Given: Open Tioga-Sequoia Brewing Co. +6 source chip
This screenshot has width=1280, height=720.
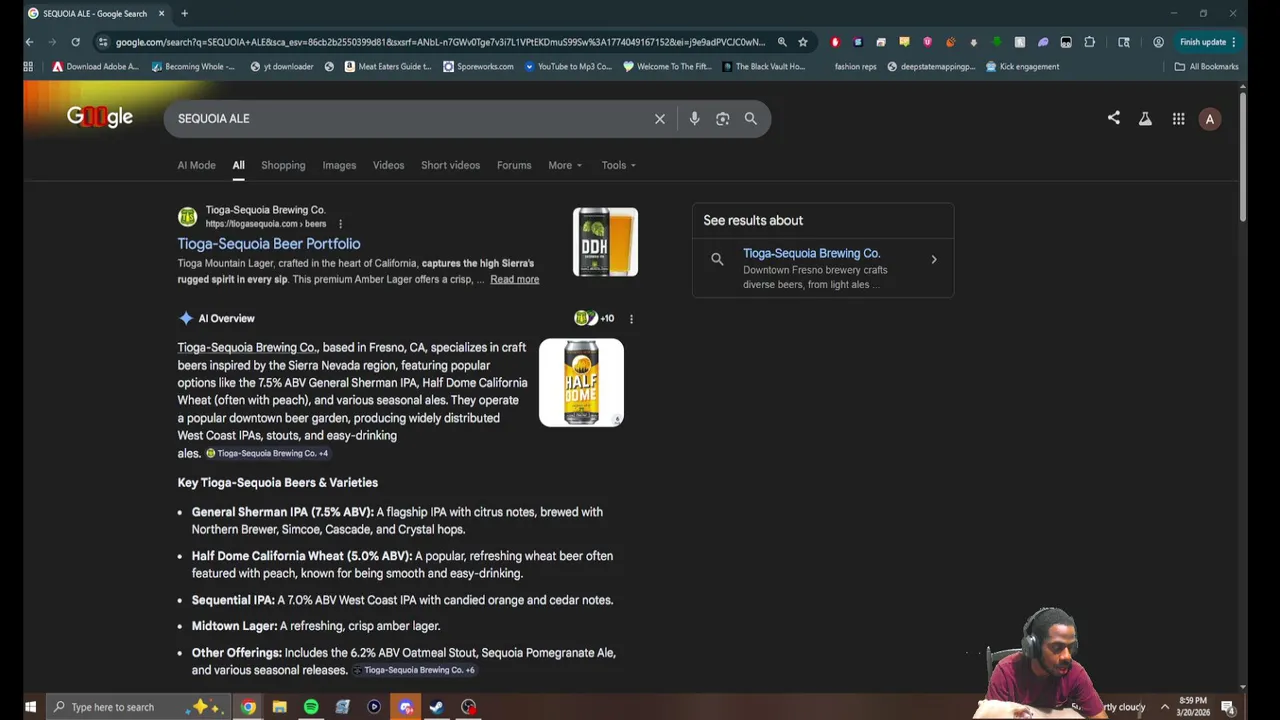Looking at the screenshot, I should point(414,670).
